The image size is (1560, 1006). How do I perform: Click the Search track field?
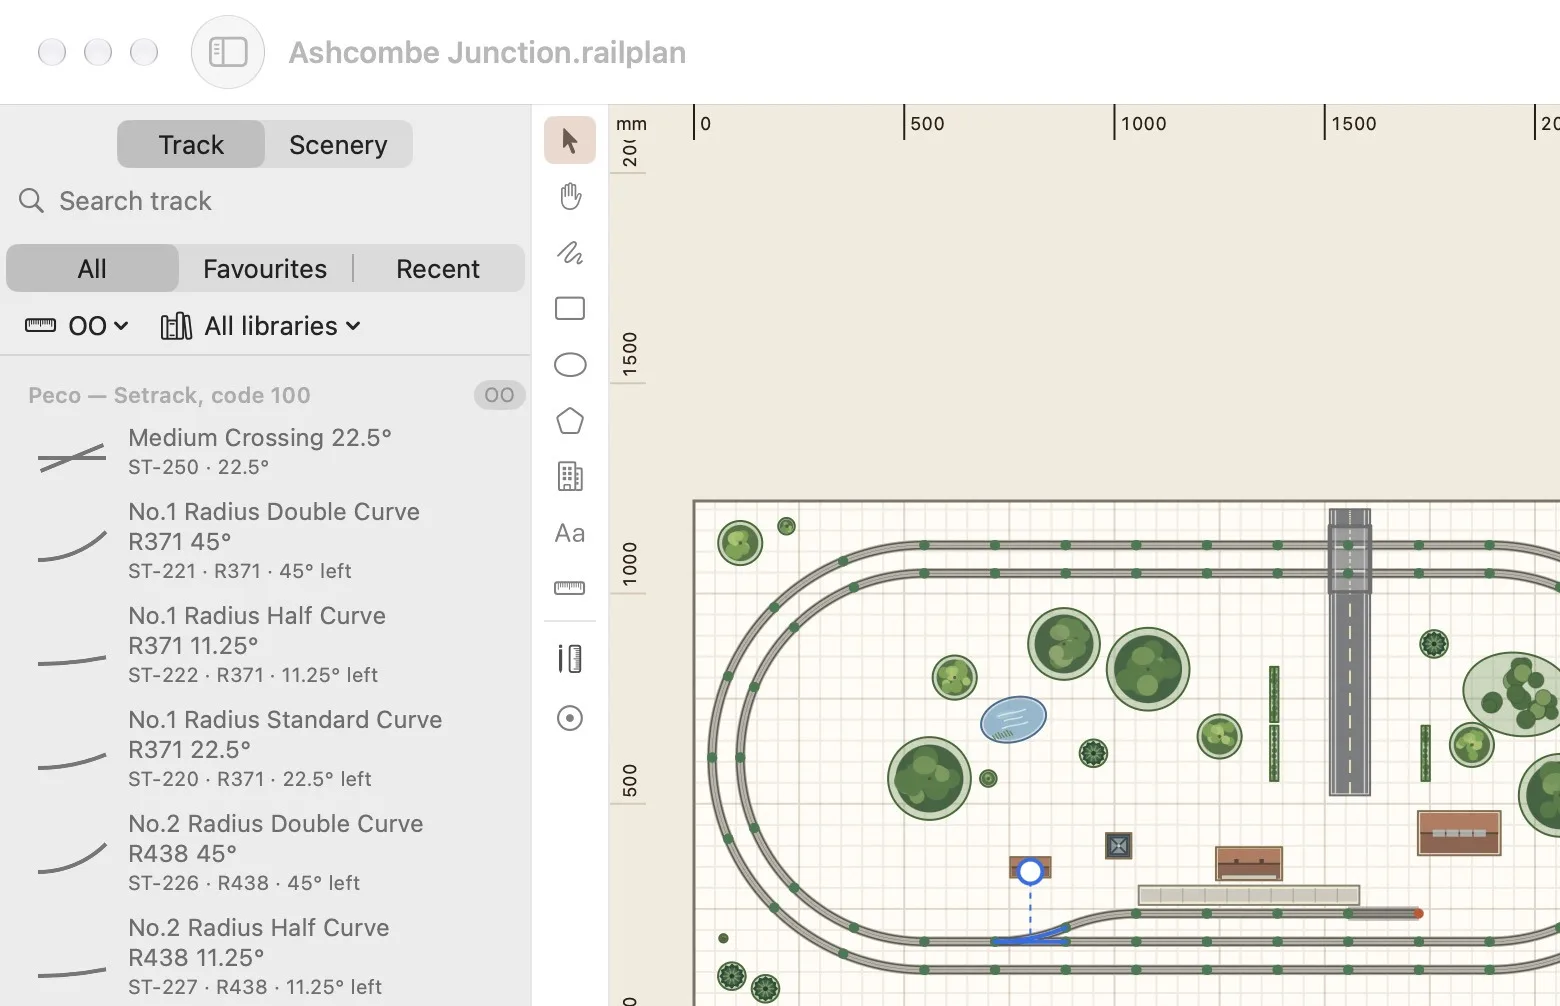coord(266,201)
